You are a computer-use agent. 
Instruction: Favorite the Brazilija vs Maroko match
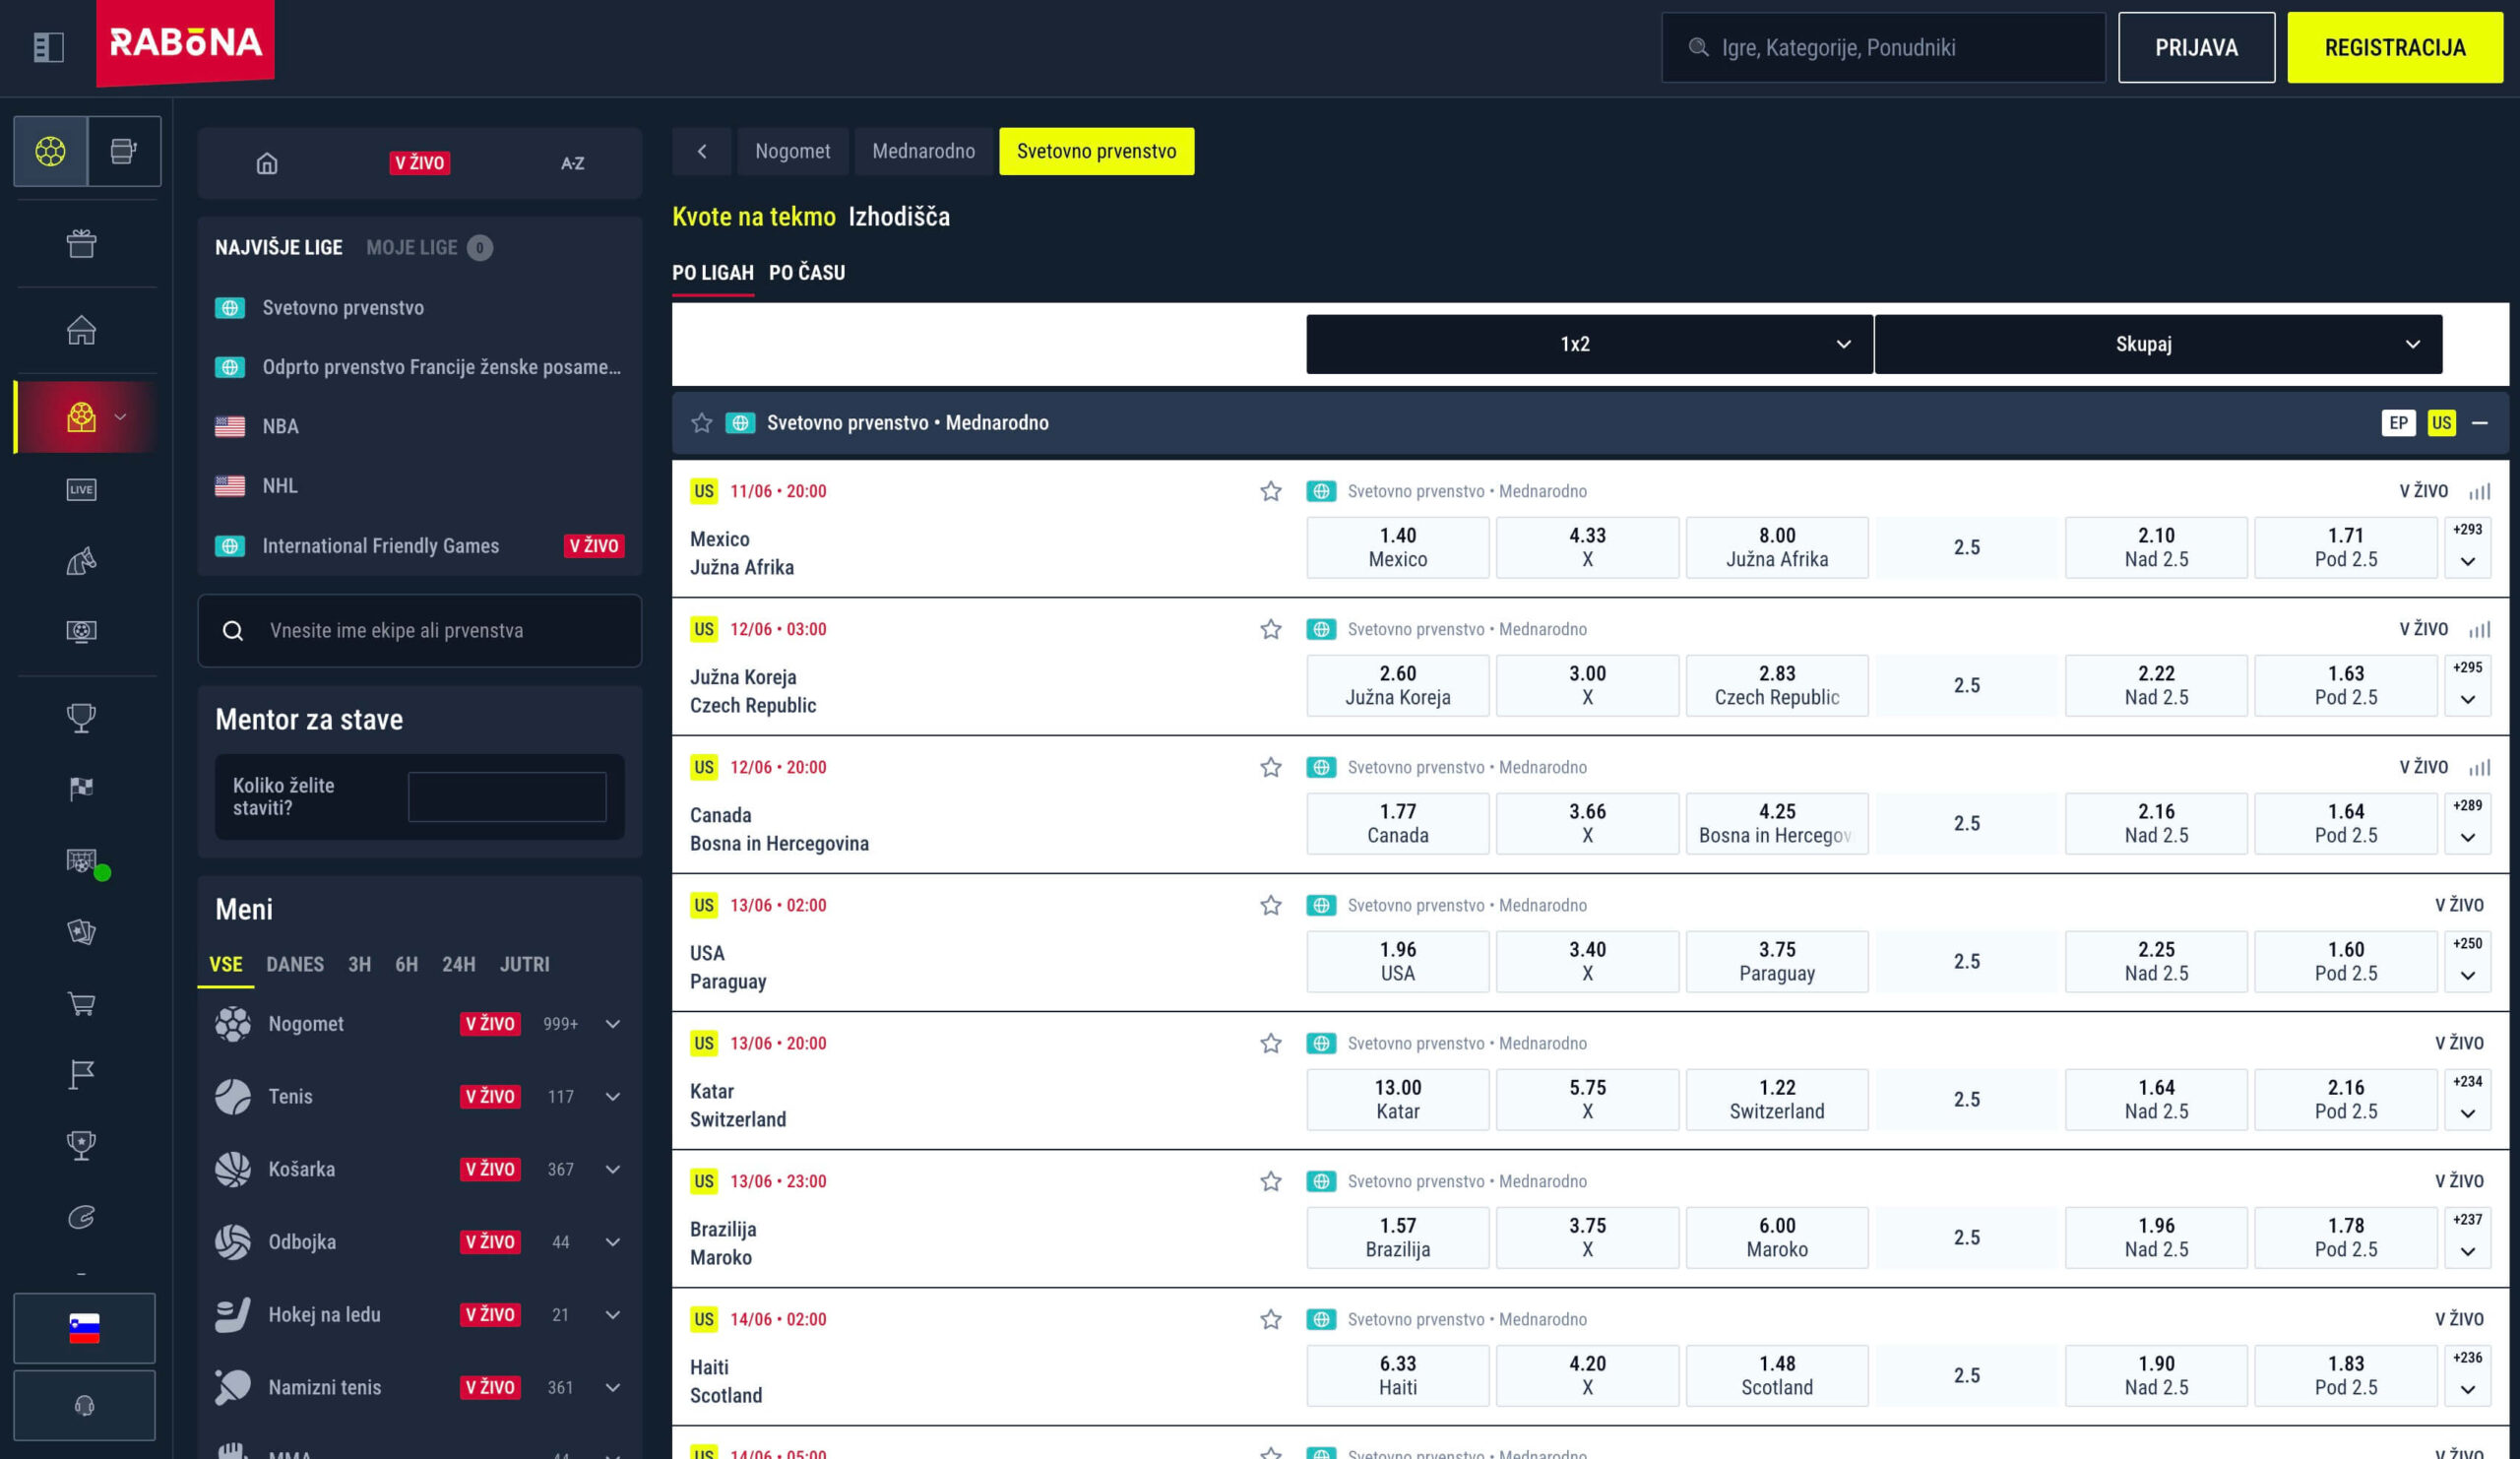pos(1271,1181)
